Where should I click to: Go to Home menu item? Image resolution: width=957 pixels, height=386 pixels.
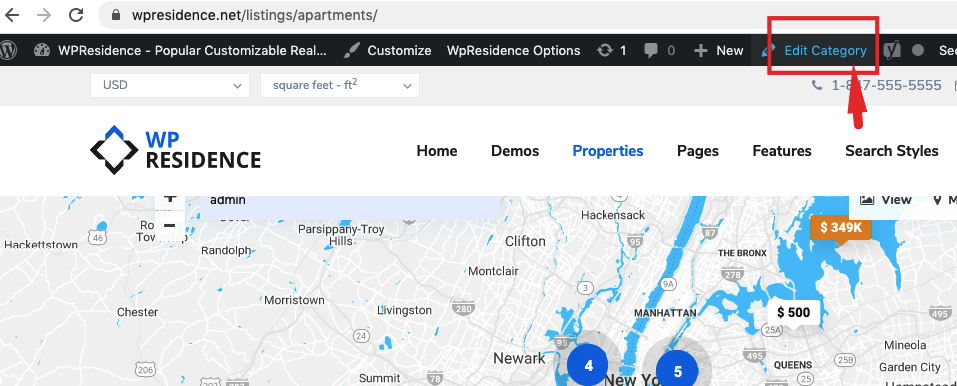pos(437,151)
